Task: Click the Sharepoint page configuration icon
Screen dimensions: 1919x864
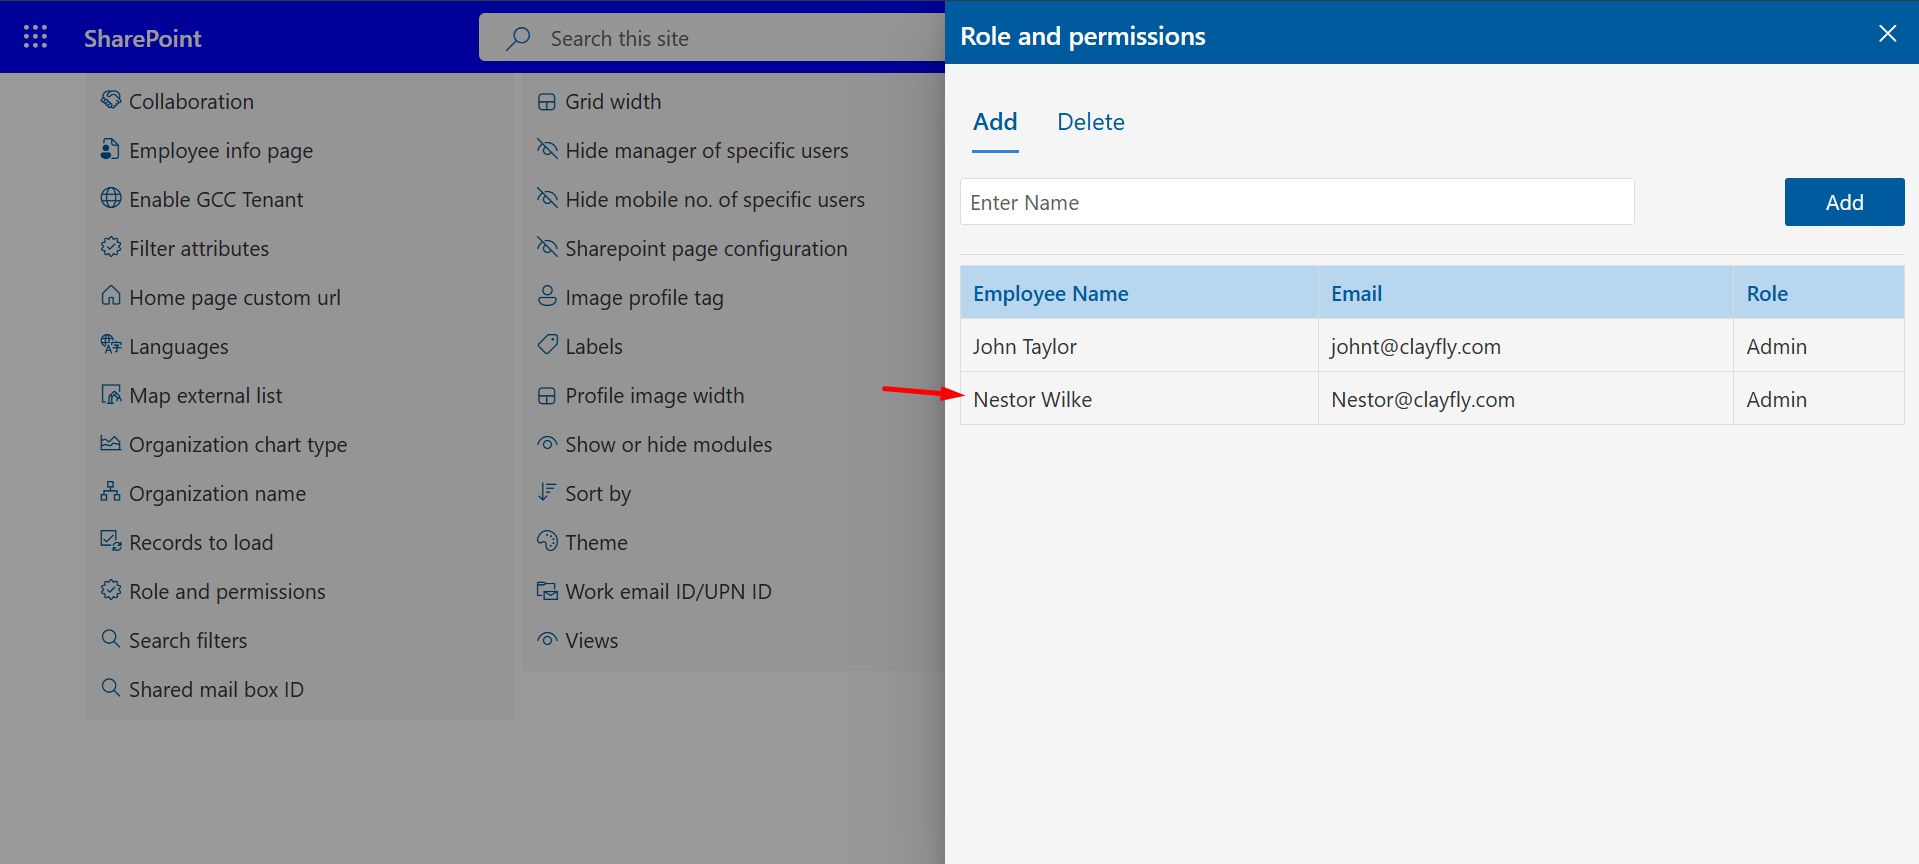Action: (547, 247)
